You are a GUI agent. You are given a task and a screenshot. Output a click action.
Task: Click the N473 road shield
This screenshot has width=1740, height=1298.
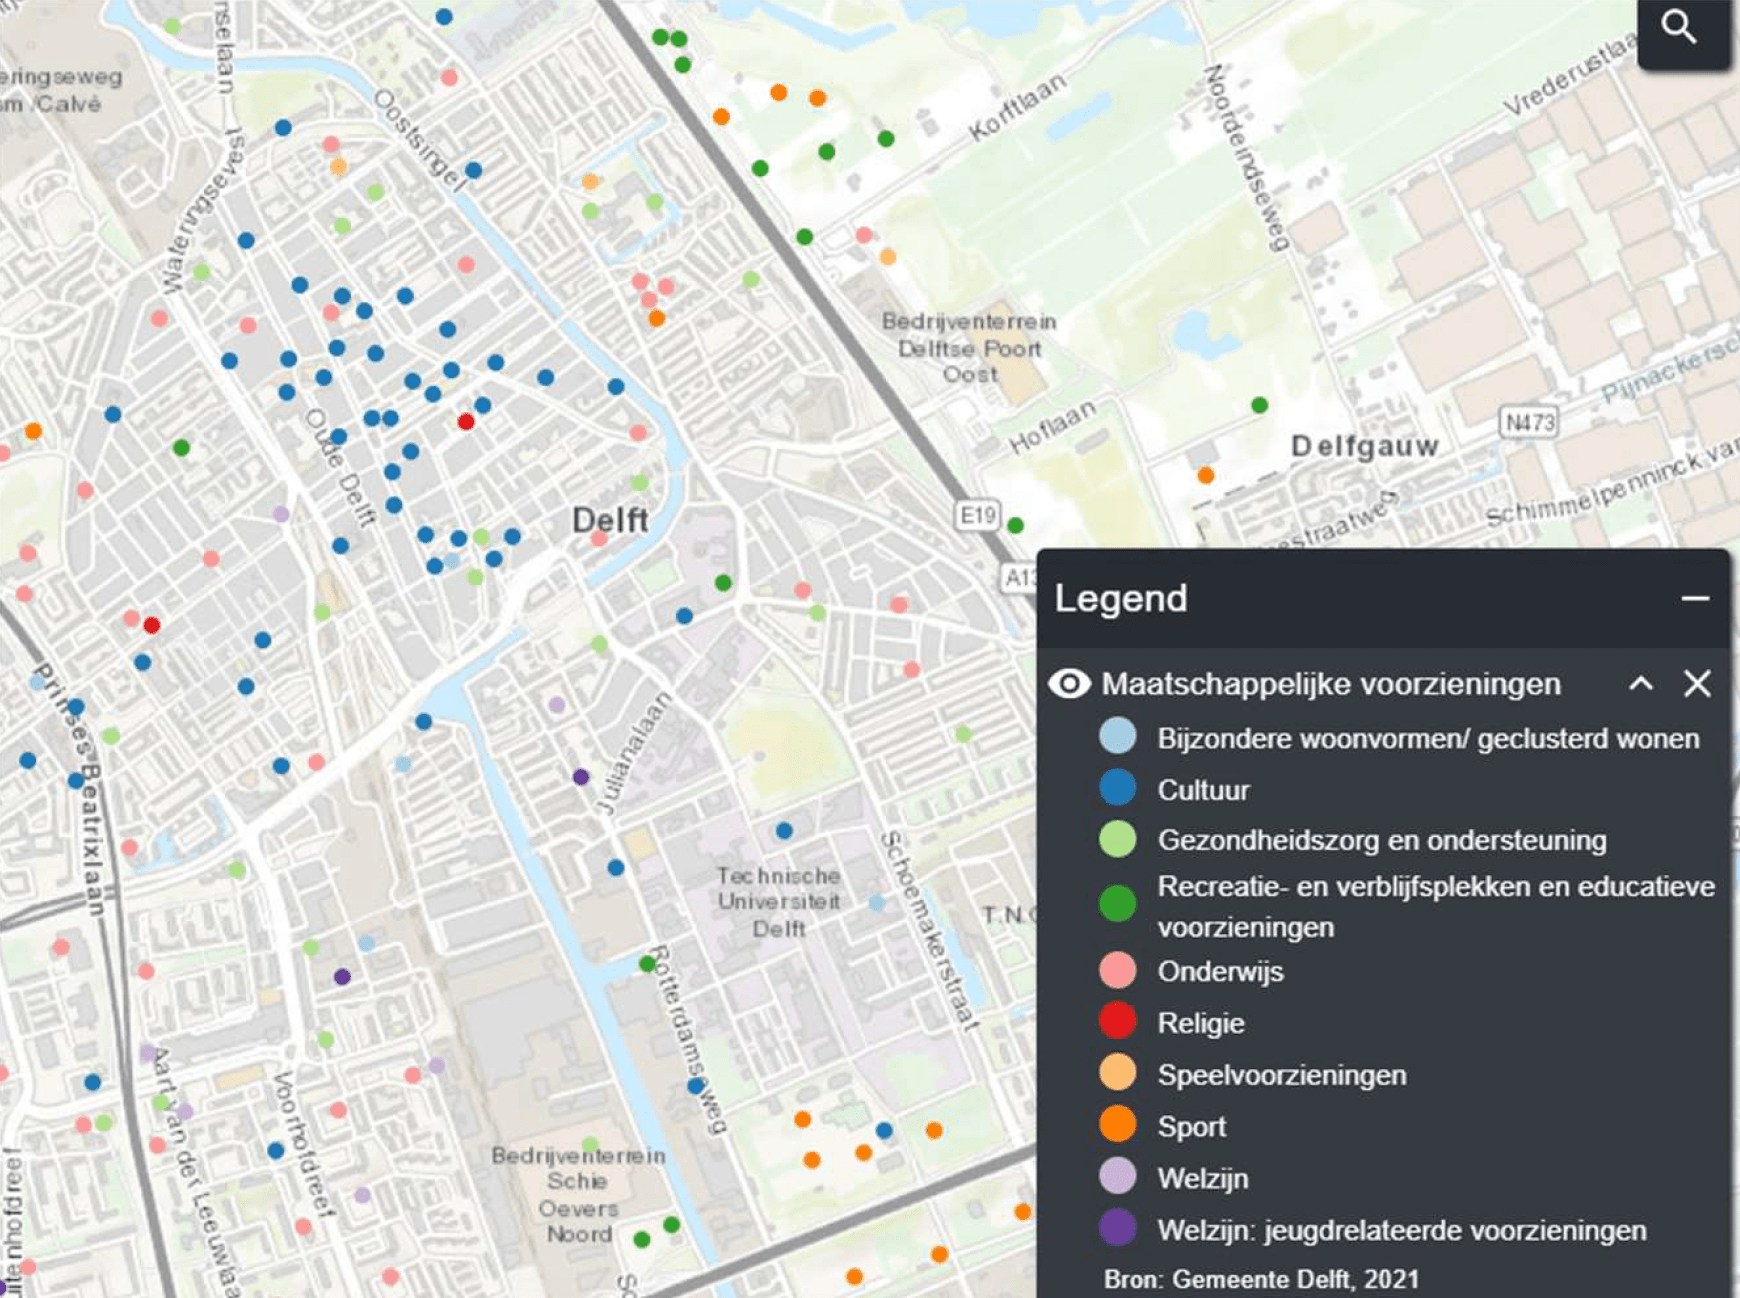tap(1529, 422)
